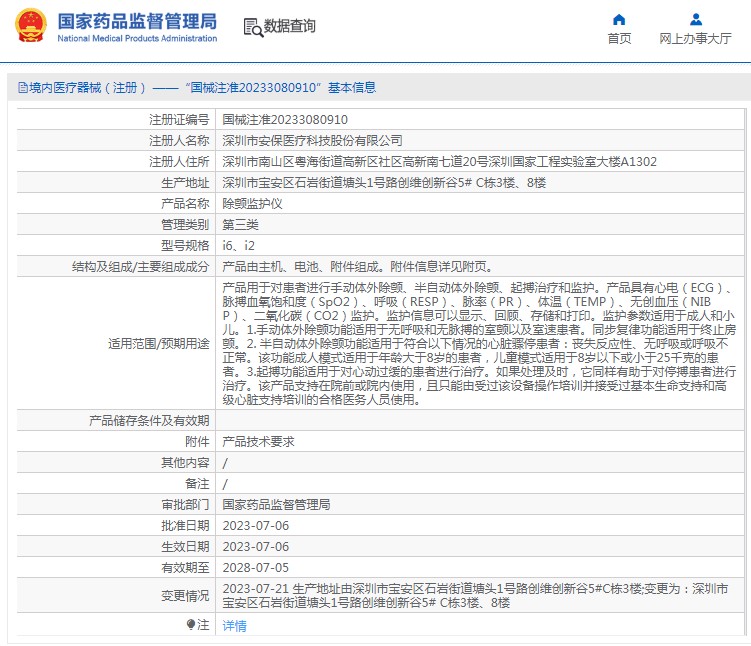The image size is (751, 646).
Task: Click the 备注 row label
Action: click(197, 484)
